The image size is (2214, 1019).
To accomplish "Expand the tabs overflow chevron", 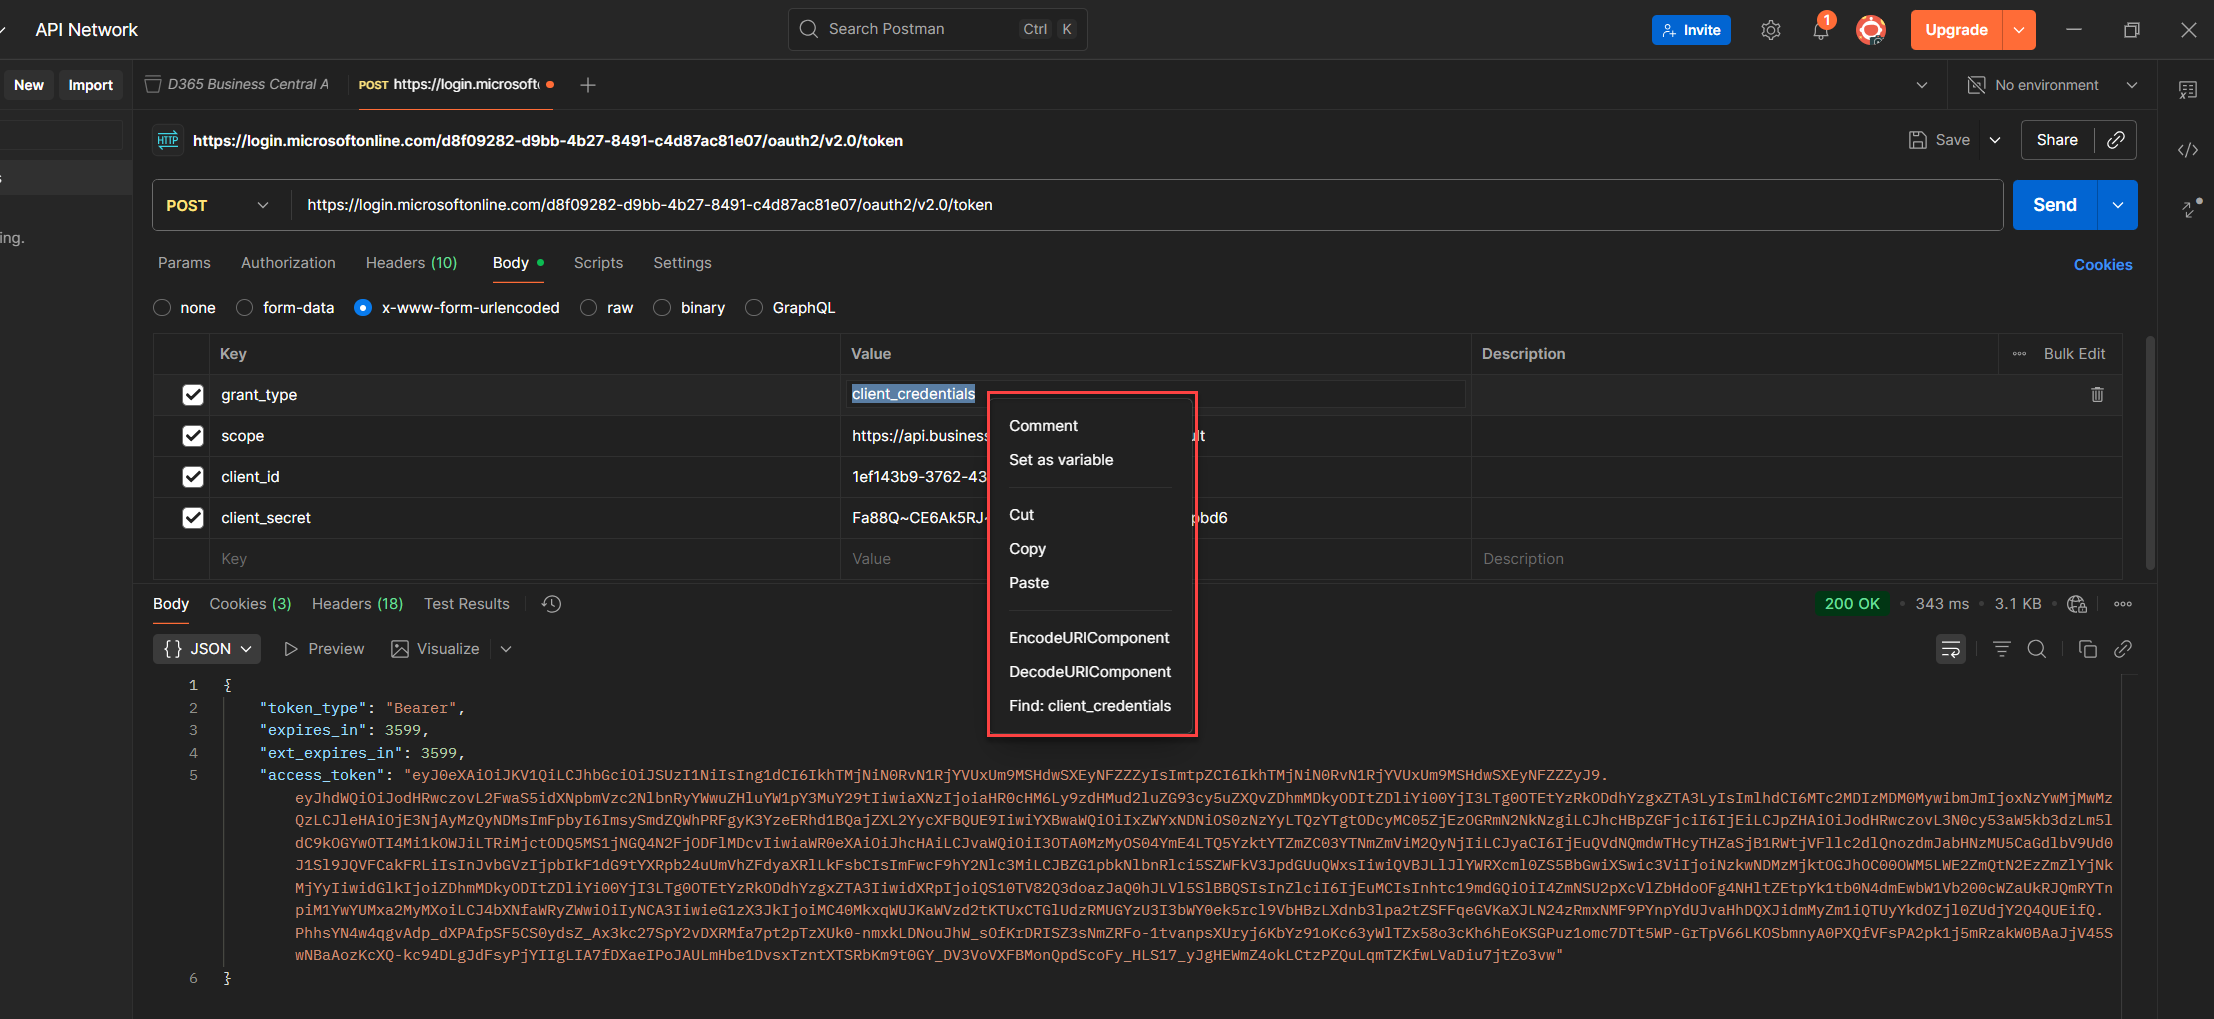I will click(x=1921, y=85).
